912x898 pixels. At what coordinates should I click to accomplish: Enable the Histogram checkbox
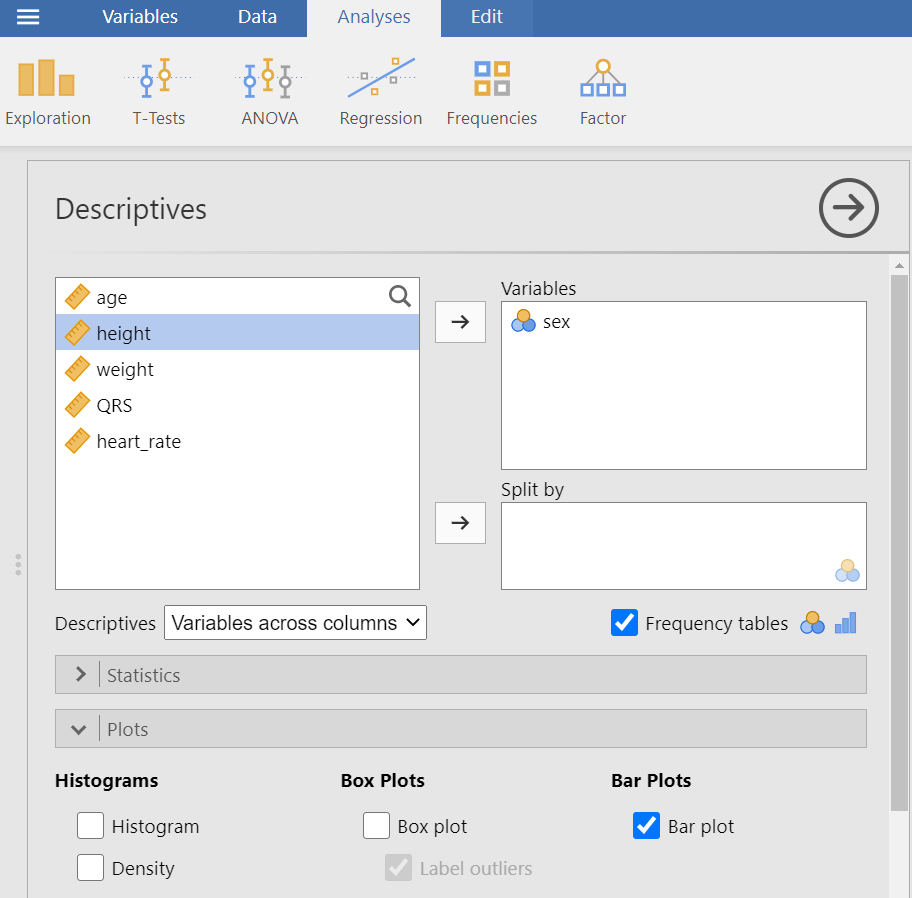pyautogui.click(x=91, y=826)
